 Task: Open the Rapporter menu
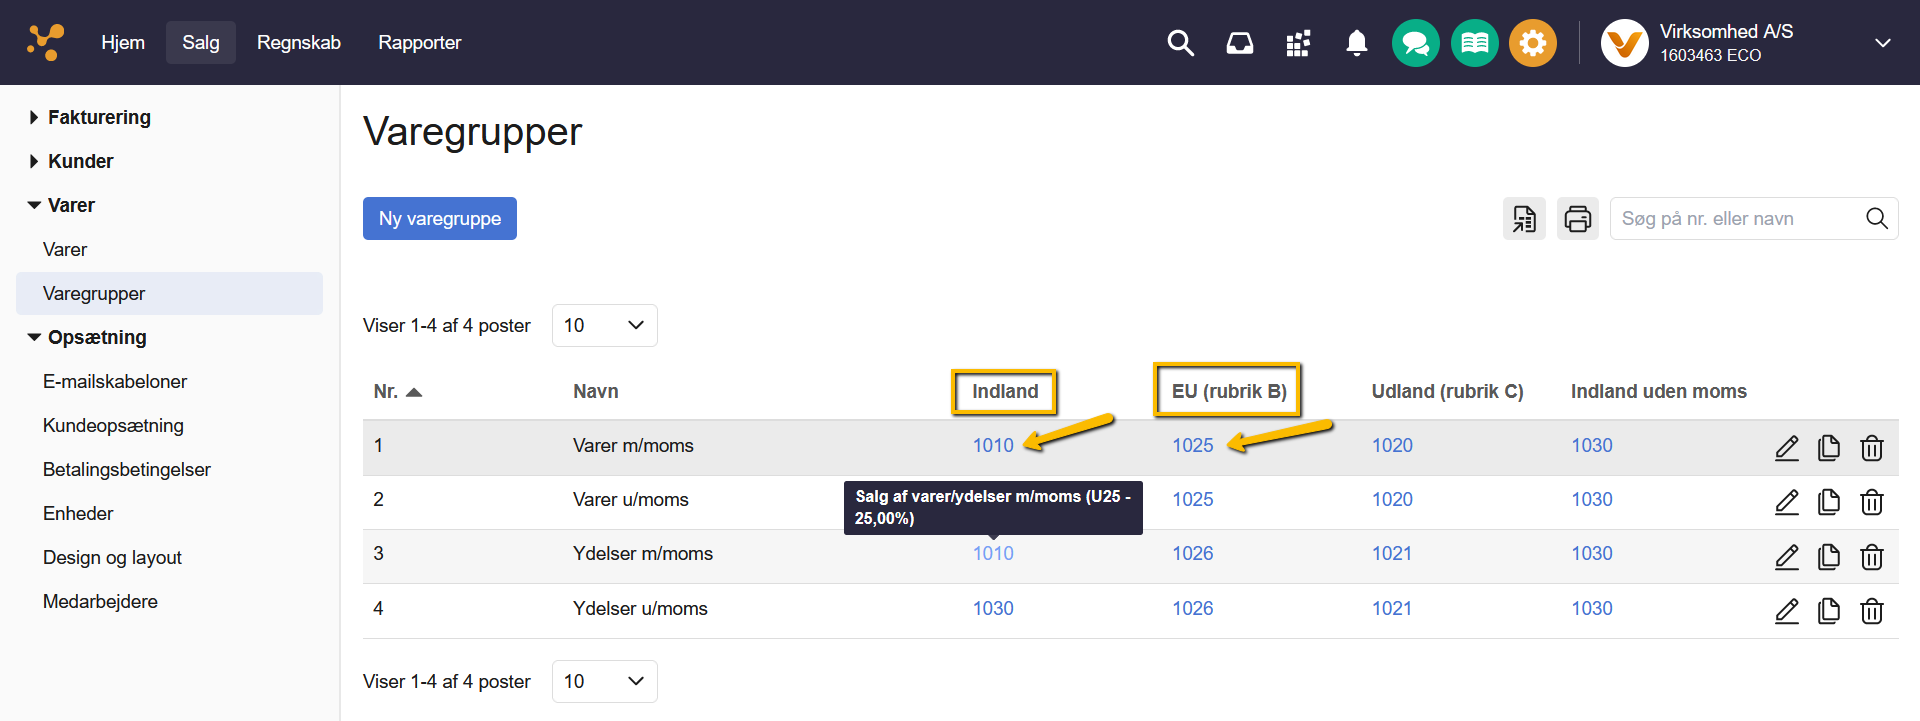click(x=419, y=43)
